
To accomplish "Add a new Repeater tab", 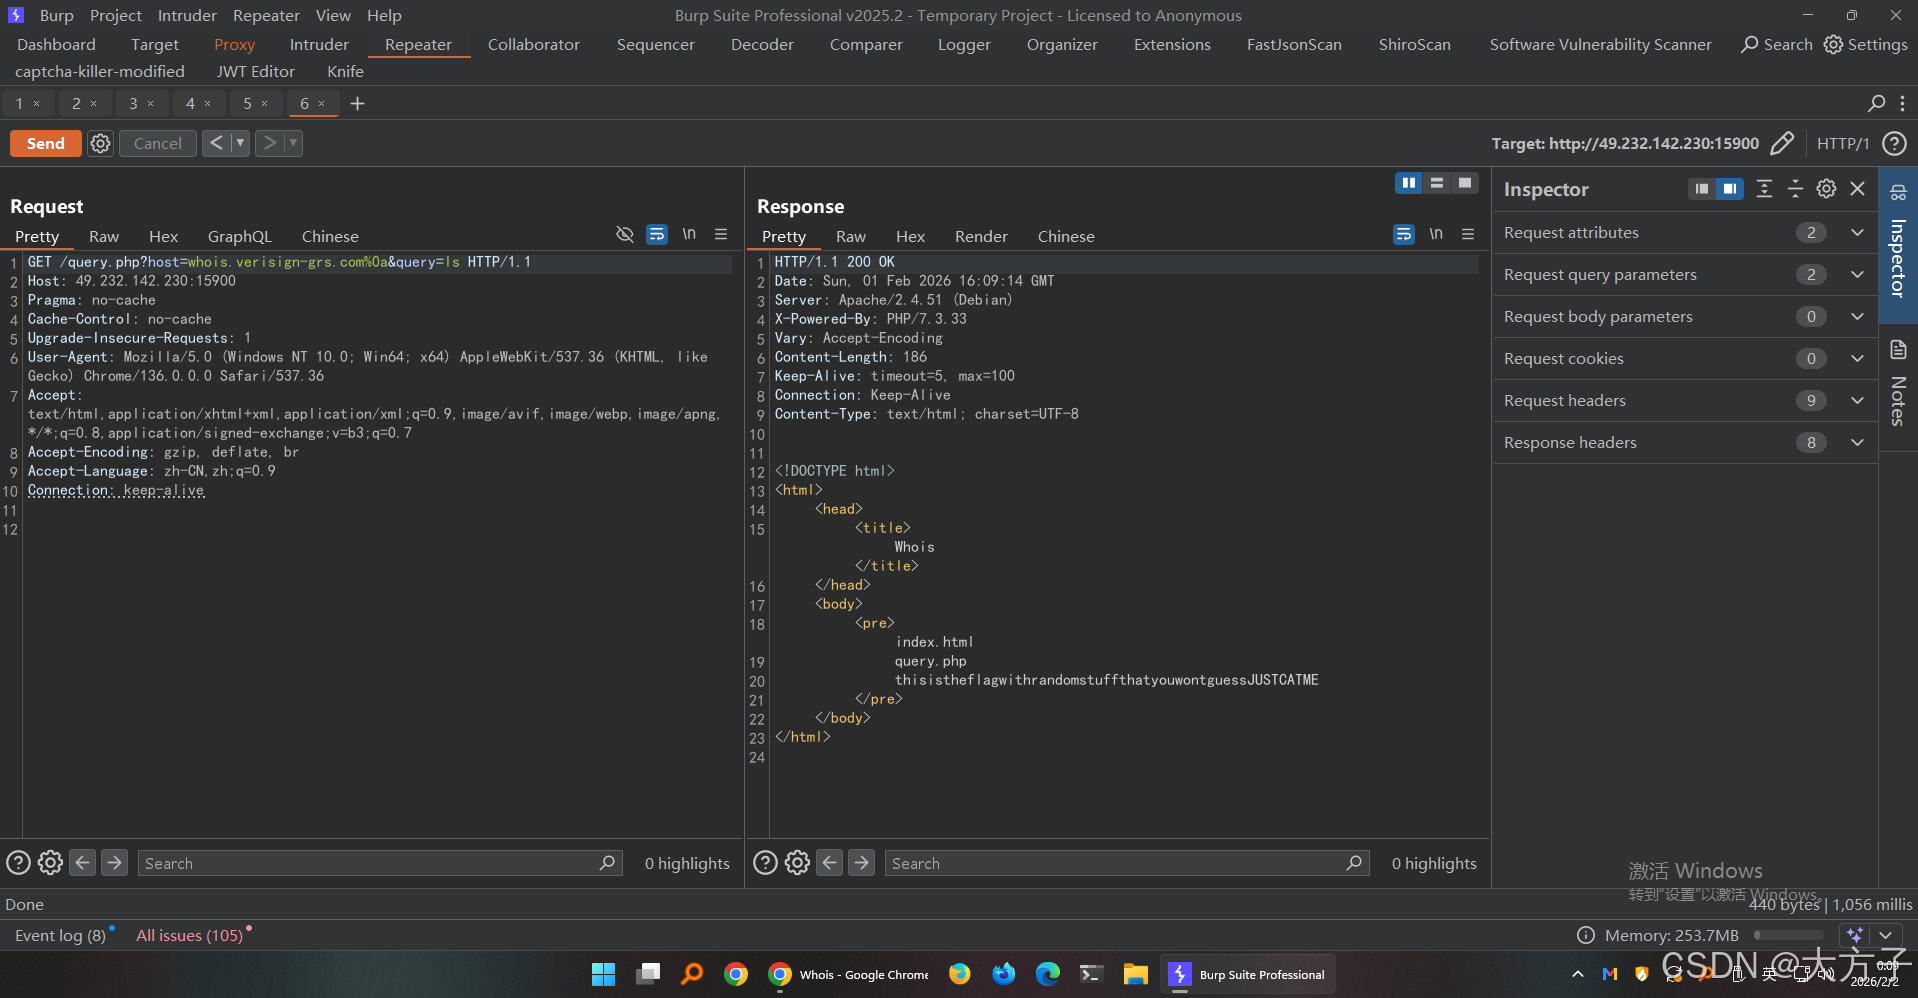I will coord(357,103).
